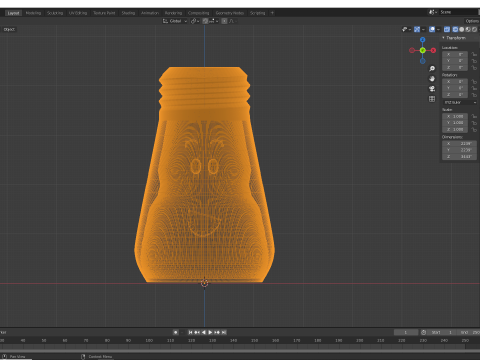Click the Scale X field
Image resolution: width=480 pixels, height=360 pixels.
(455, 116)
